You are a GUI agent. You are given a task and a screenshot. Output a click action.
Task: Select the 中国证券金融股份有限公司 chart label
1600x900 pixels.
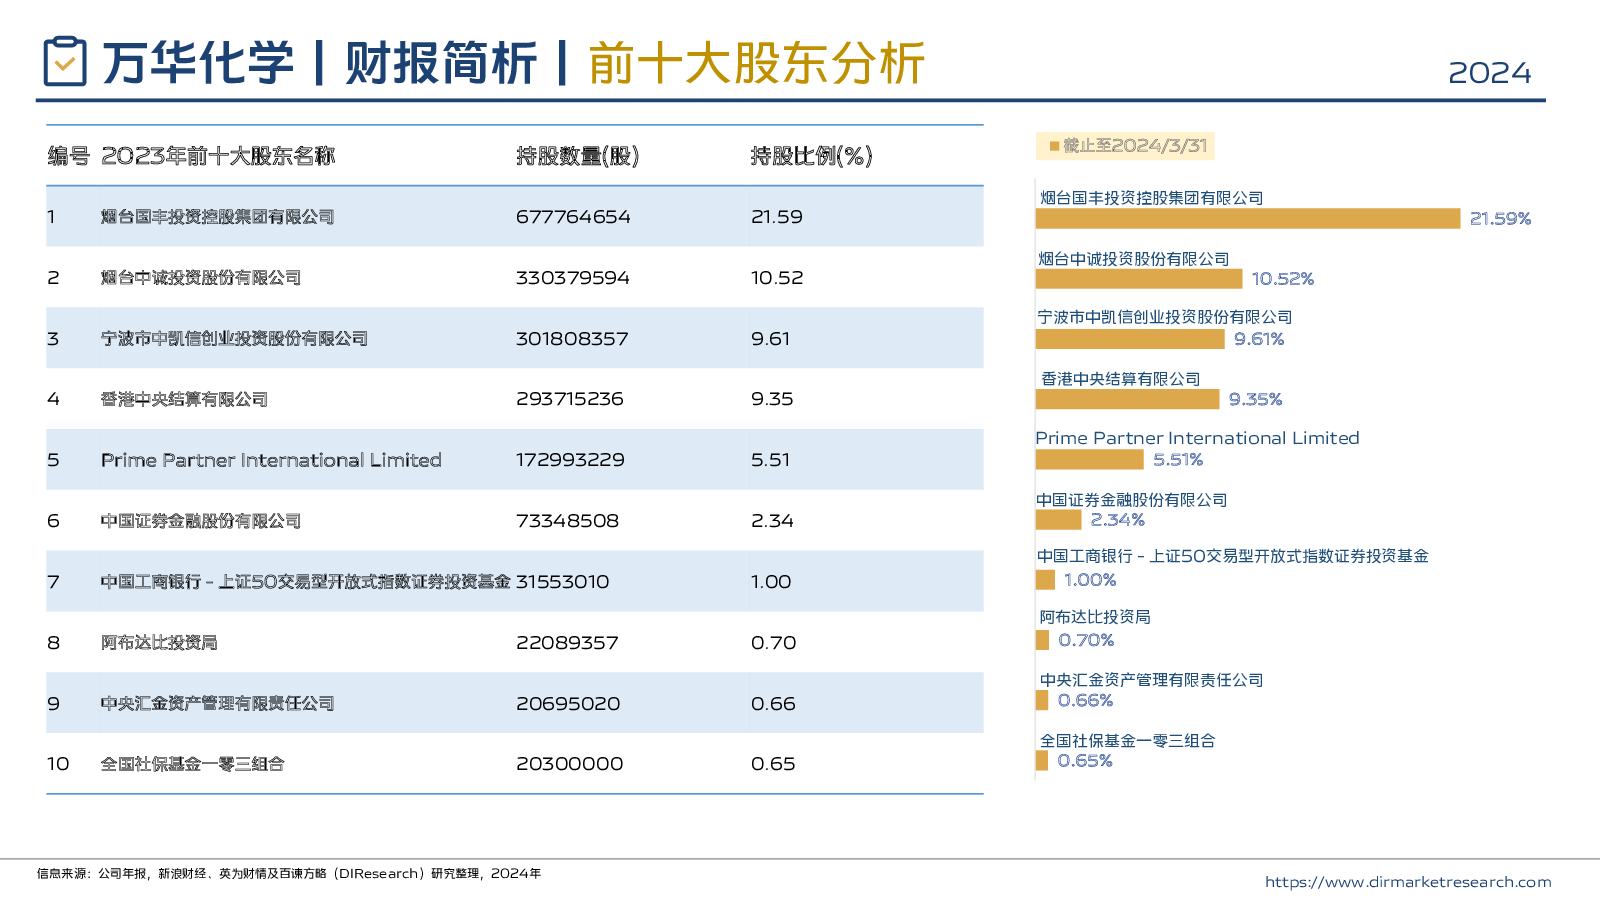click(1131, 500)
